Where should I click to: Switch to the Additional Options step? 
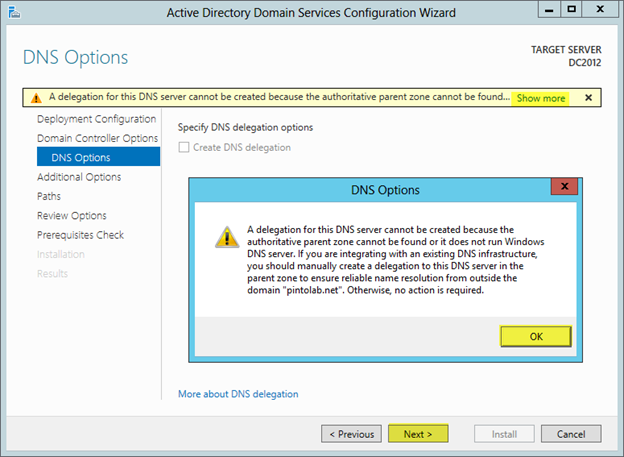click(x=79, y=177)
